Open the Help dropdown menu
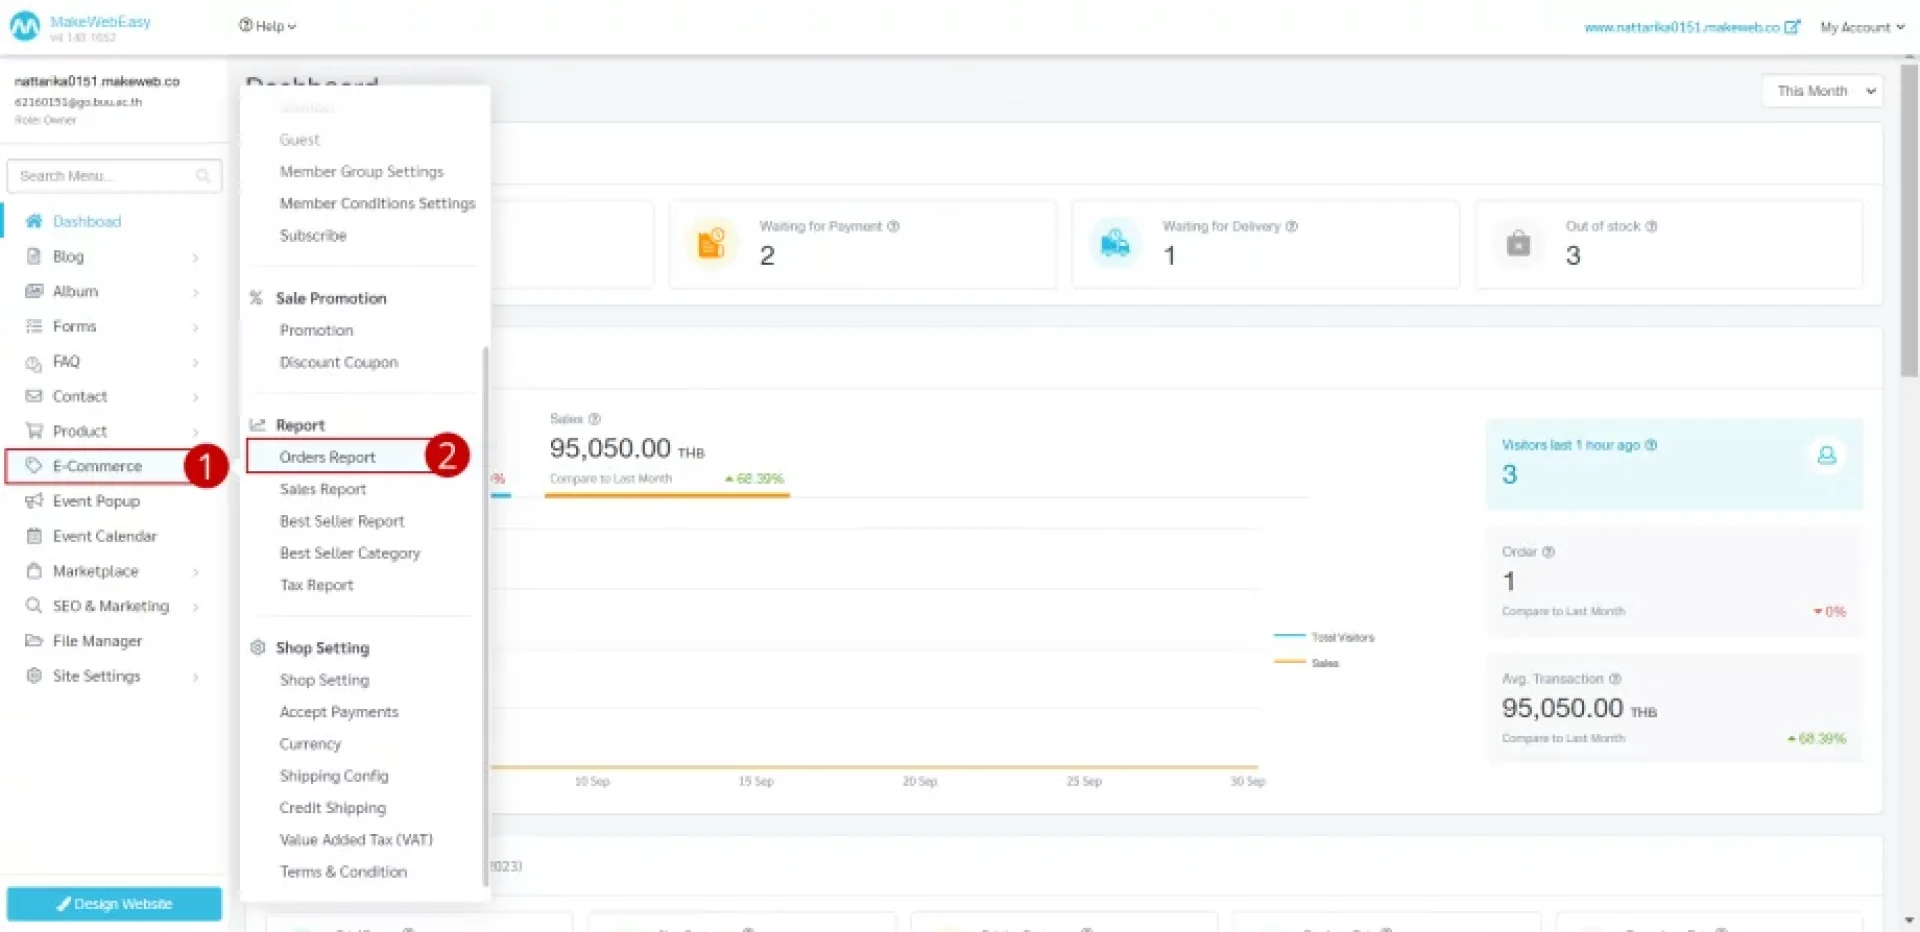1920x932 pixels. pyautogui.click(x=267, y=26)
